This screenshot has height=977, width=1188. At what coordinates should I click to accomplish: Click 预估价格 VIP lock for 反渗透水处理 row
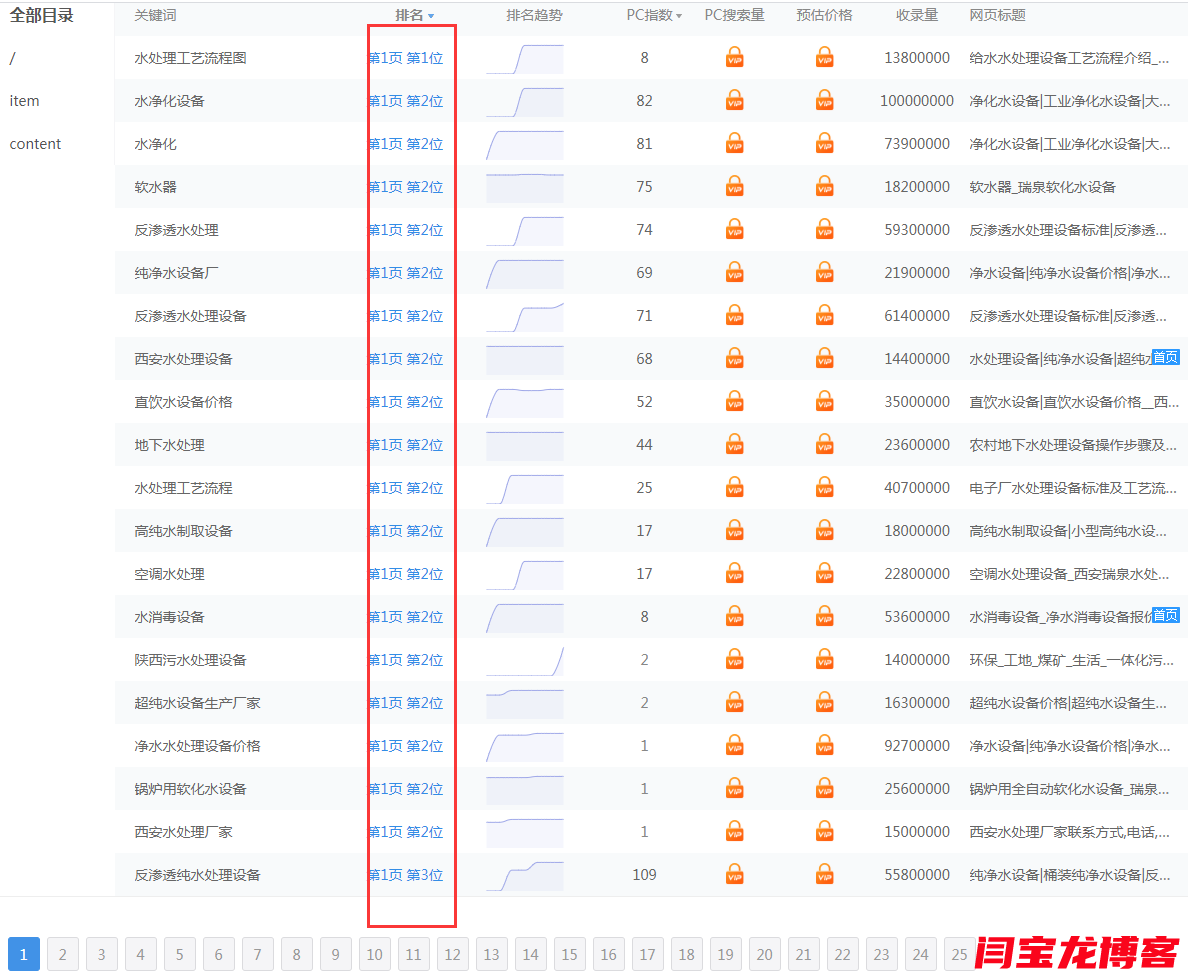tap(824, 230)
